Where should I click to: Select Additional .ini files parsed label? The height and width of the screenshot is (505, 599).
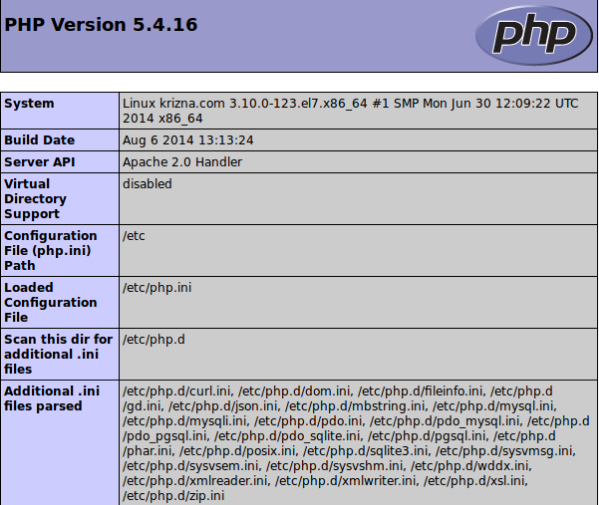coord(60,443)
